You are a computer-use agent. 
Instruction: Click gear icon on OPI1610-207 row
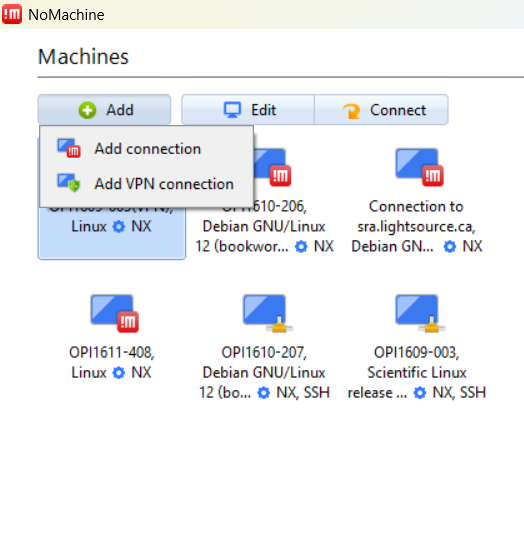pyautogui.click(x=264, y=393)
